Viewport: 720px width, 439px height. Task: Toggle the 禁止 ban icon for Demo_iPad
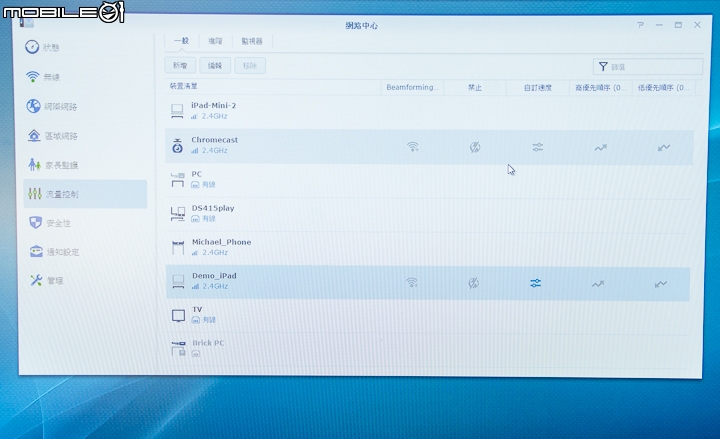click(473, 283)
